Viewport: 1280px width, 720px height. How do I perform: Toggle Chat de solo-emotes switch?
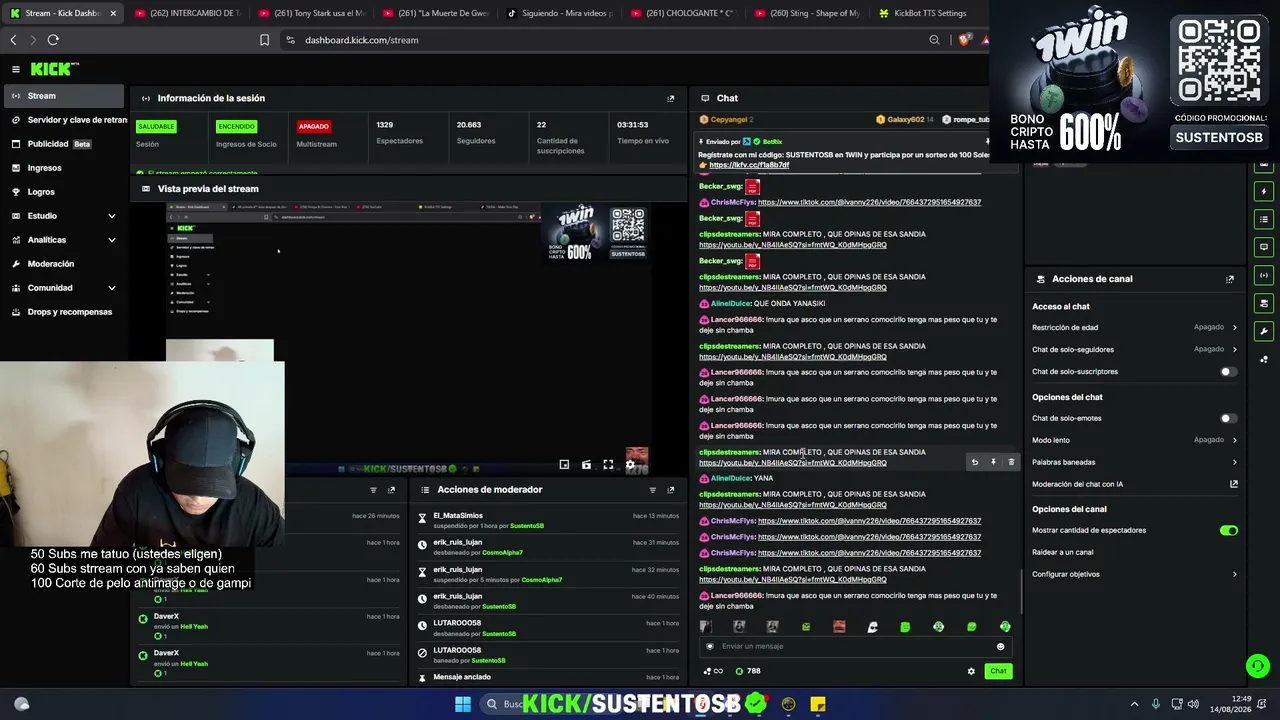[1228, 418]
